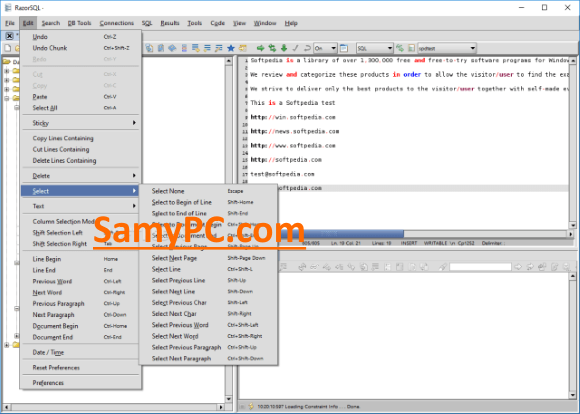Viewport: 580px width, 414px height.
Task: Click the 'Ln. 19 Col. 21' status entry
Action: [347, 243]
